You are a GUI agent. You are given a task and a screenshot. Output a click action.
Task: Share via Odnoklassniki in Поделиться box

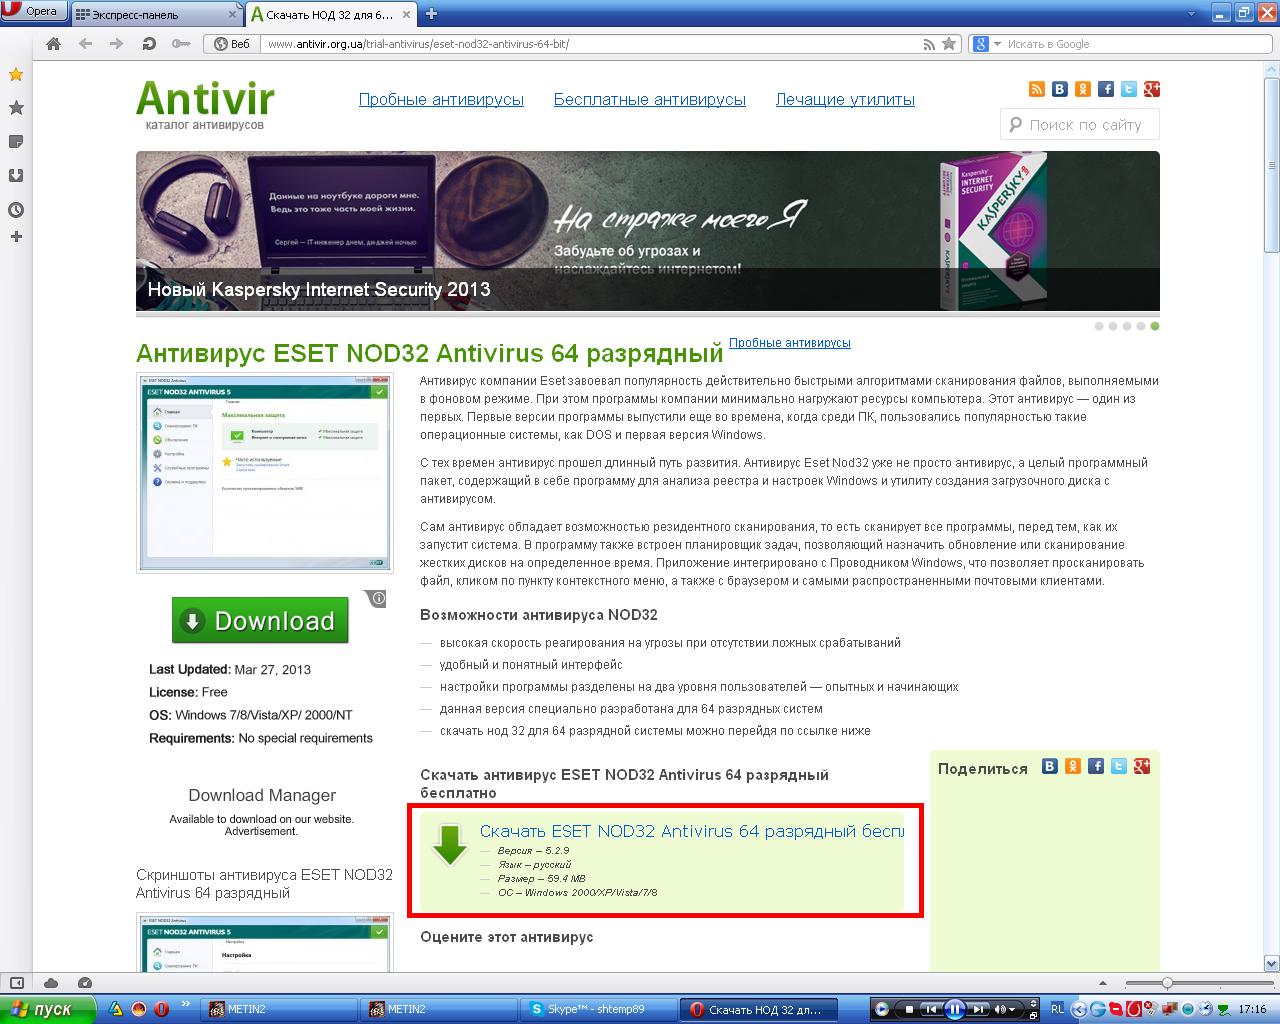pyautogui.click(x=1073, y=766)
